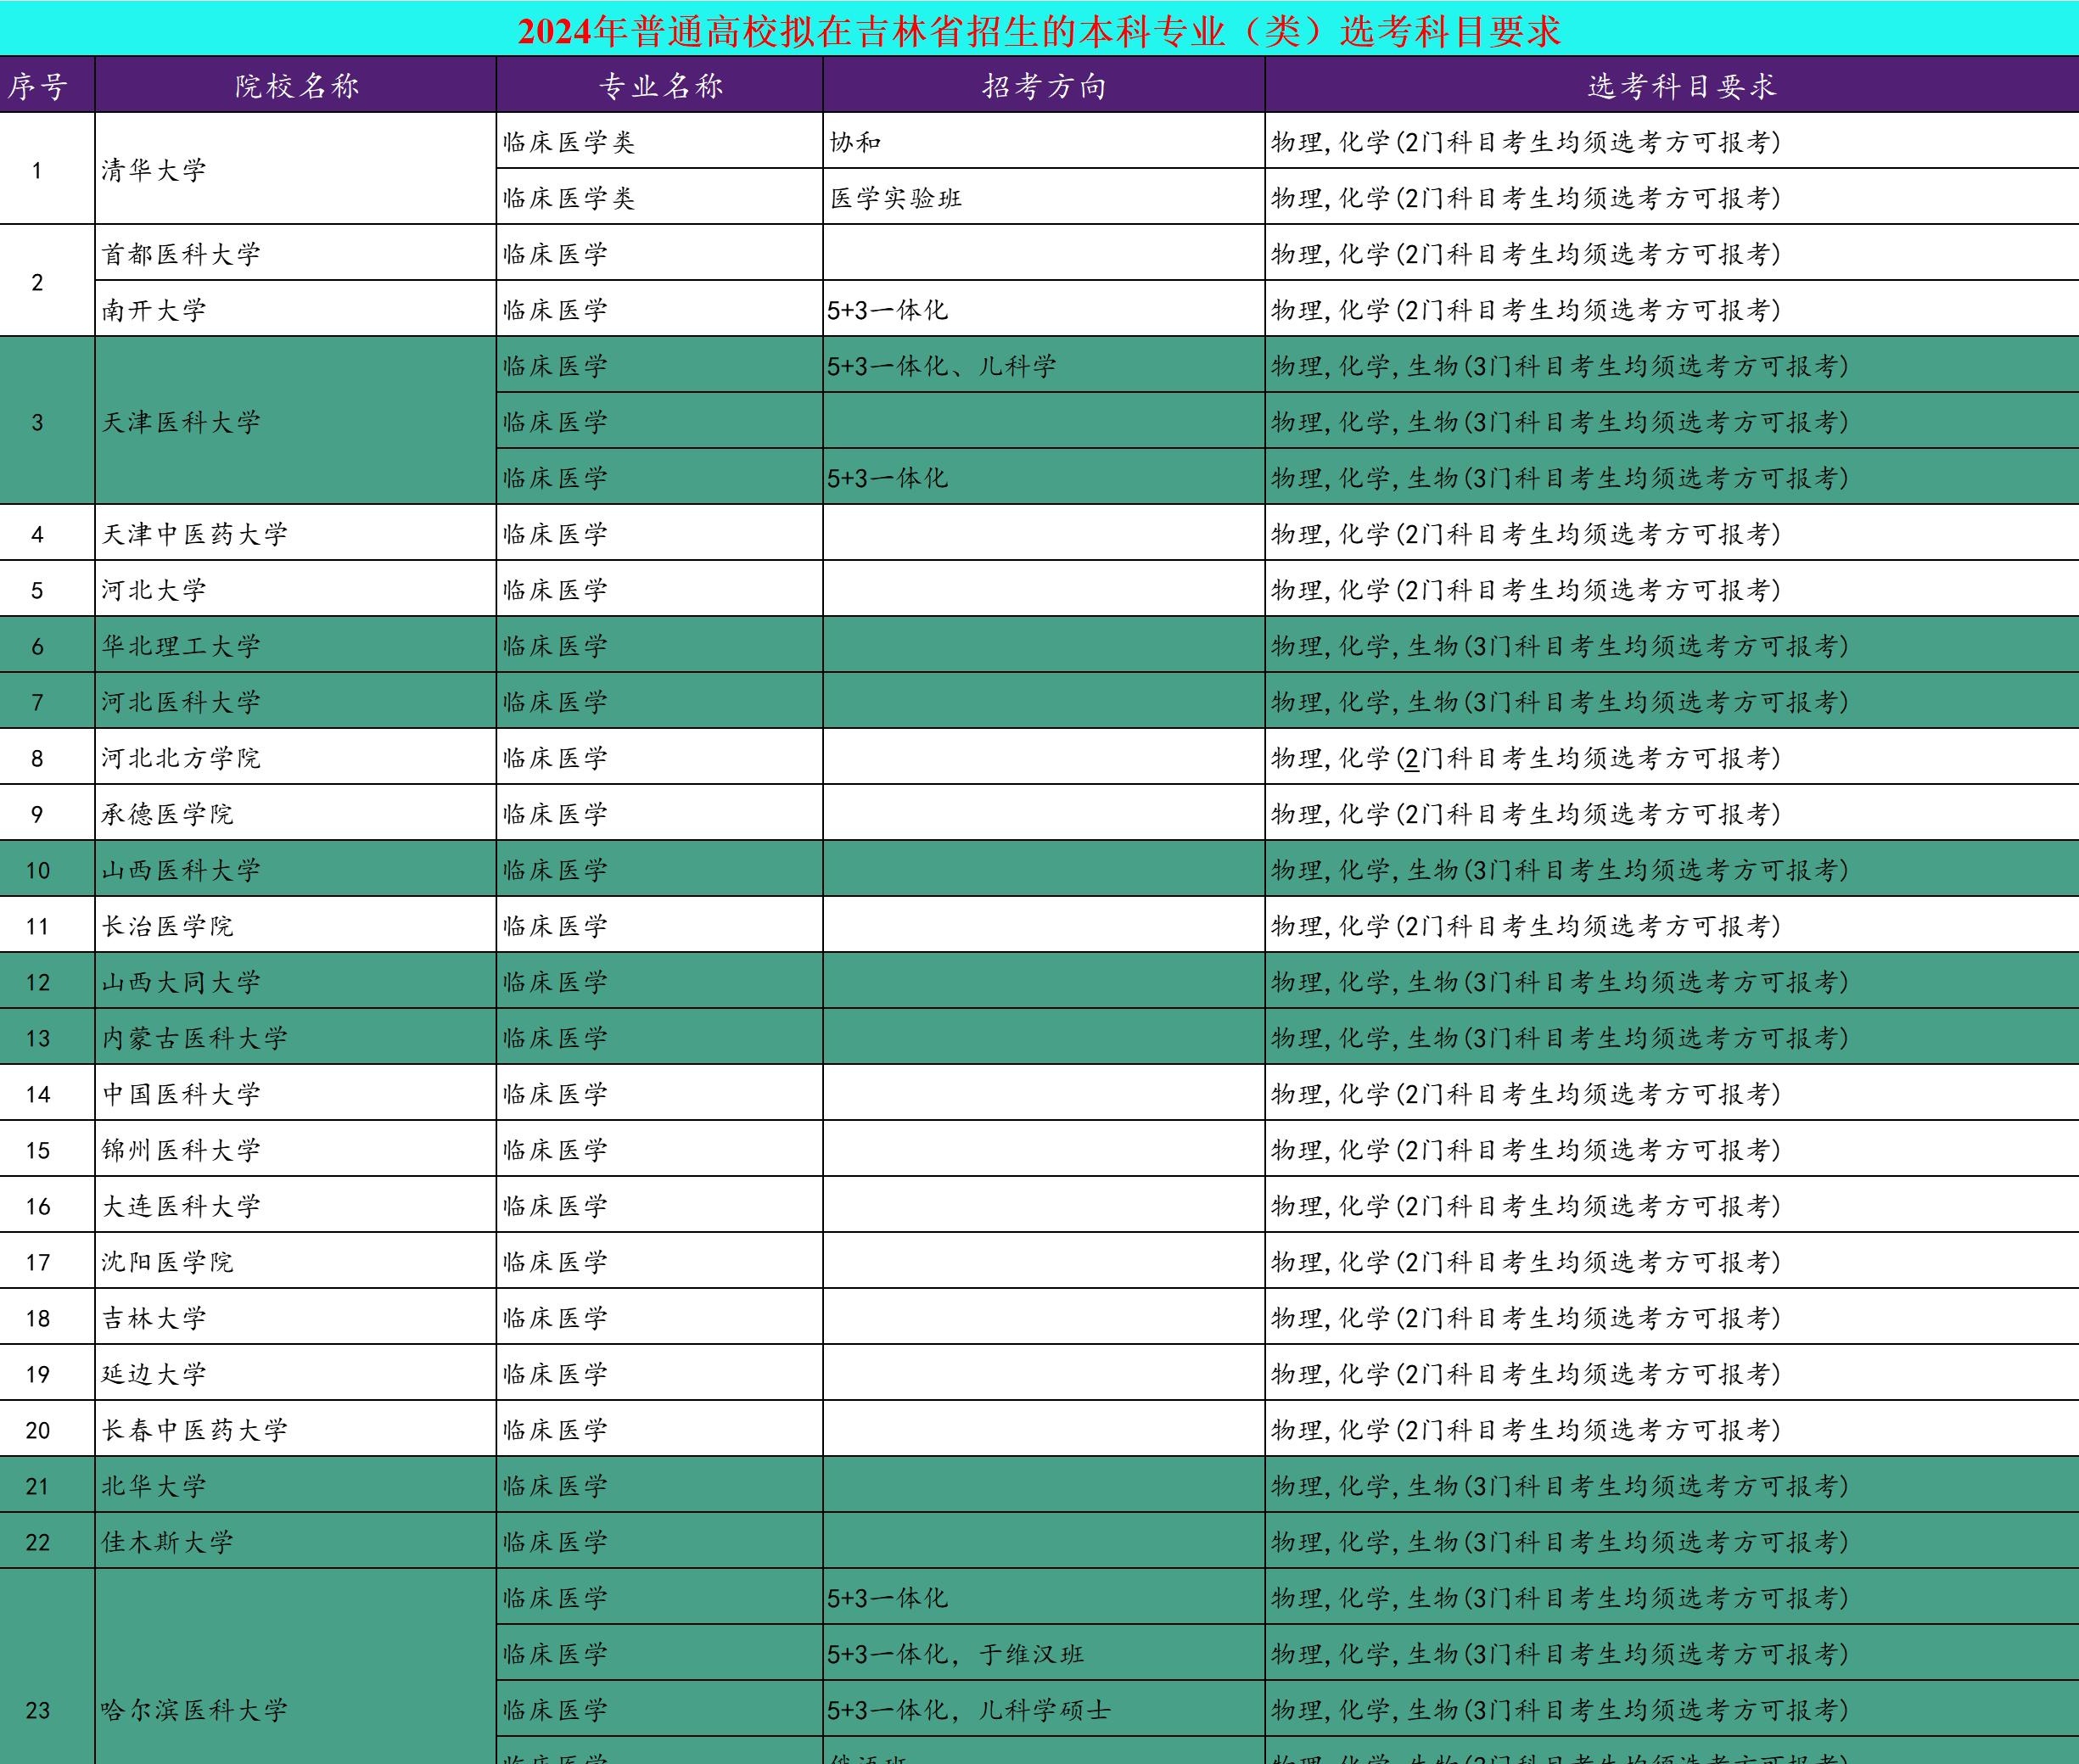The height and width of the screenshot is (1764, 2079).
Task: Click the 延边大学 cell
Action: 296,1373
